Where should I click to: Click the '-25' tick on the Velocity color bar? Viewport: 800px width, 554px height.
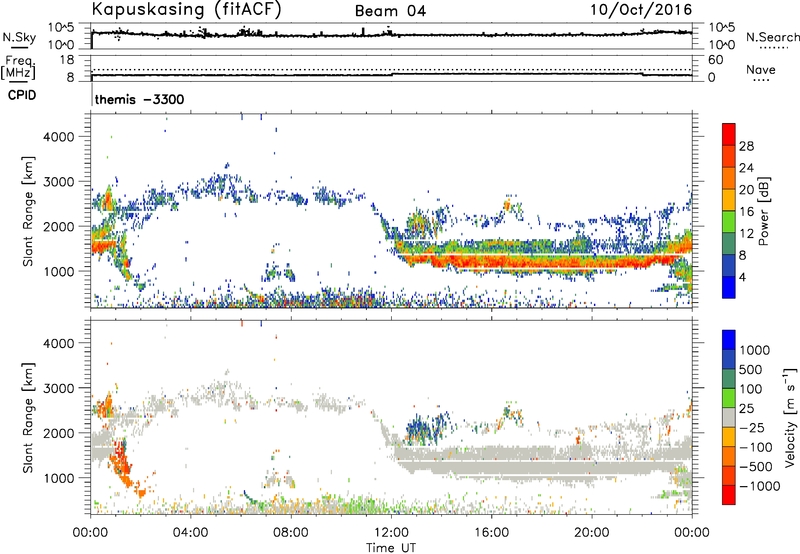pyautogui.click(x=752, y=427)
